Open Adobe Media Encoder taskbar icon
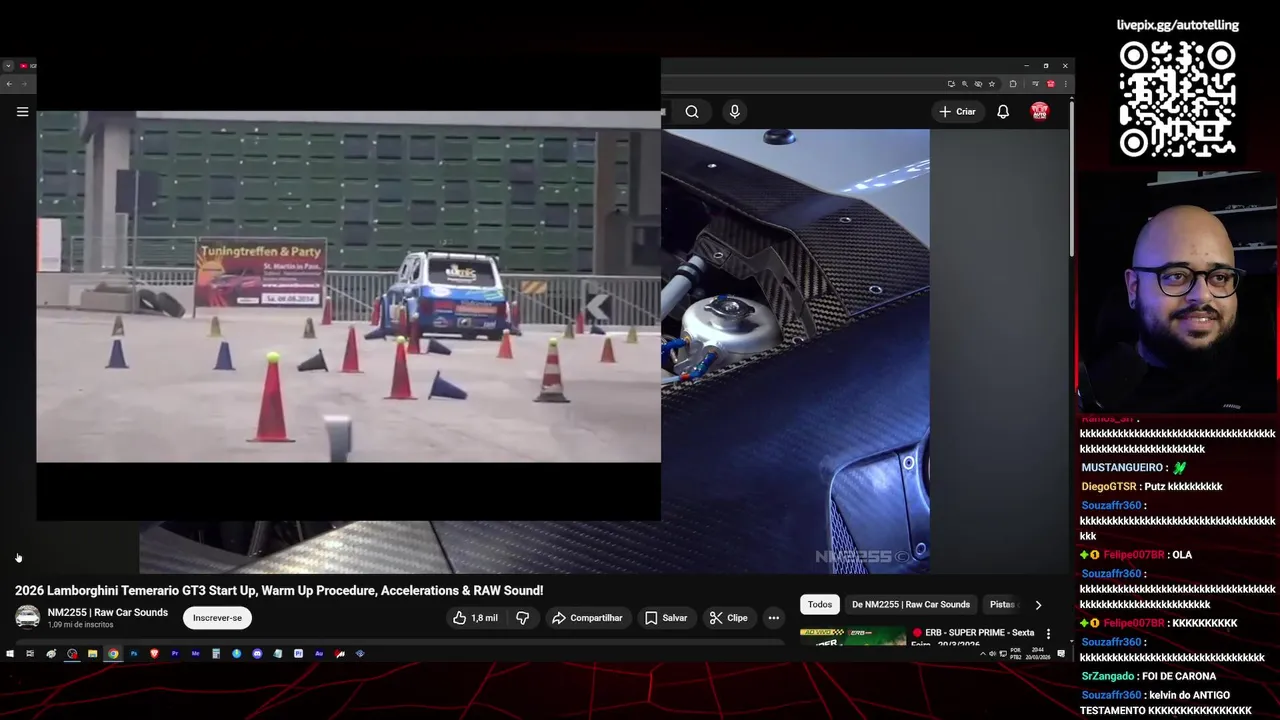 tap(195, 654)
